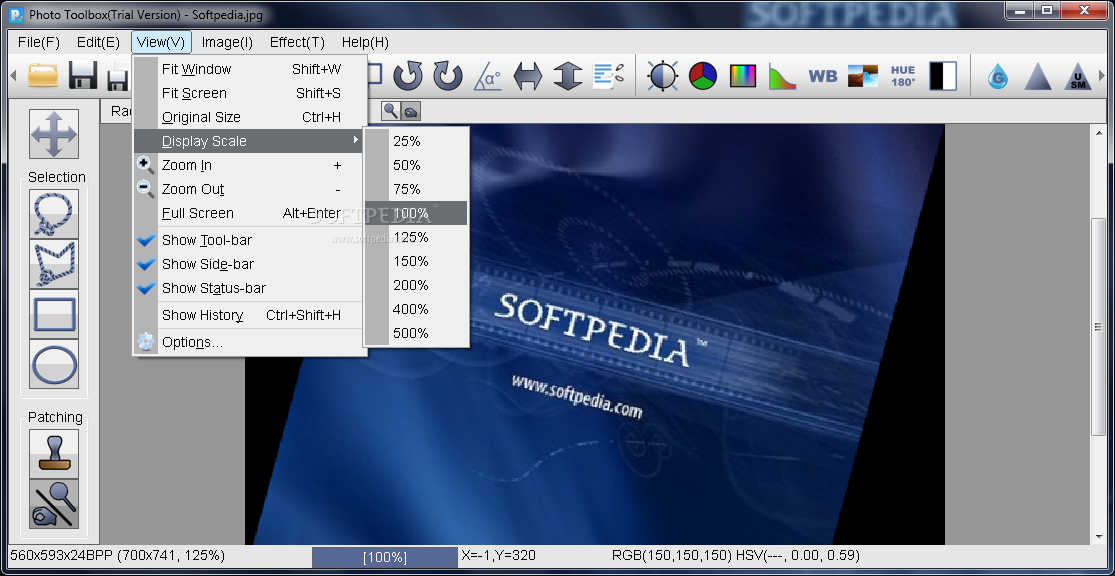Select the polygon rope selection tool
Viewport: 1115px width, 576px height.
(54, 264)
